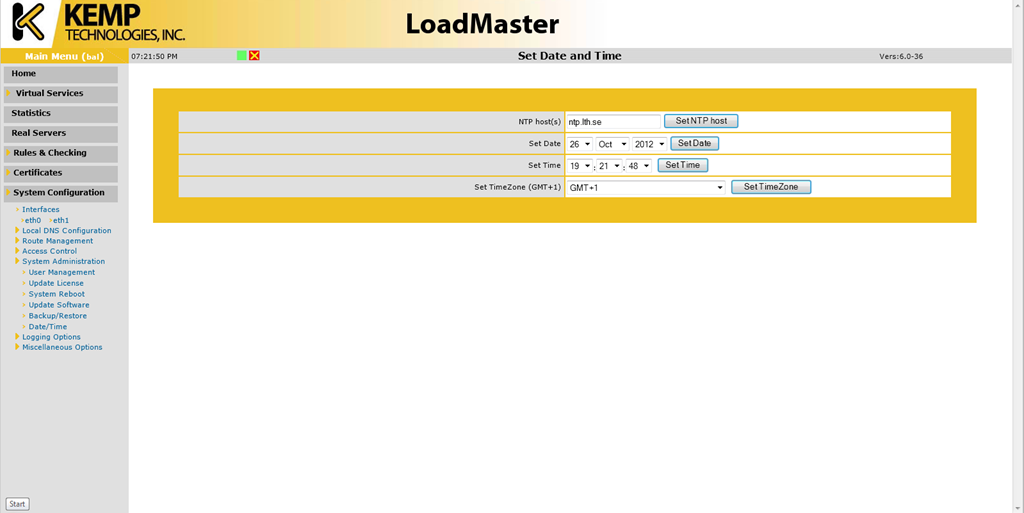
Task: Click the red X logout icon
Action: point(254,55)
